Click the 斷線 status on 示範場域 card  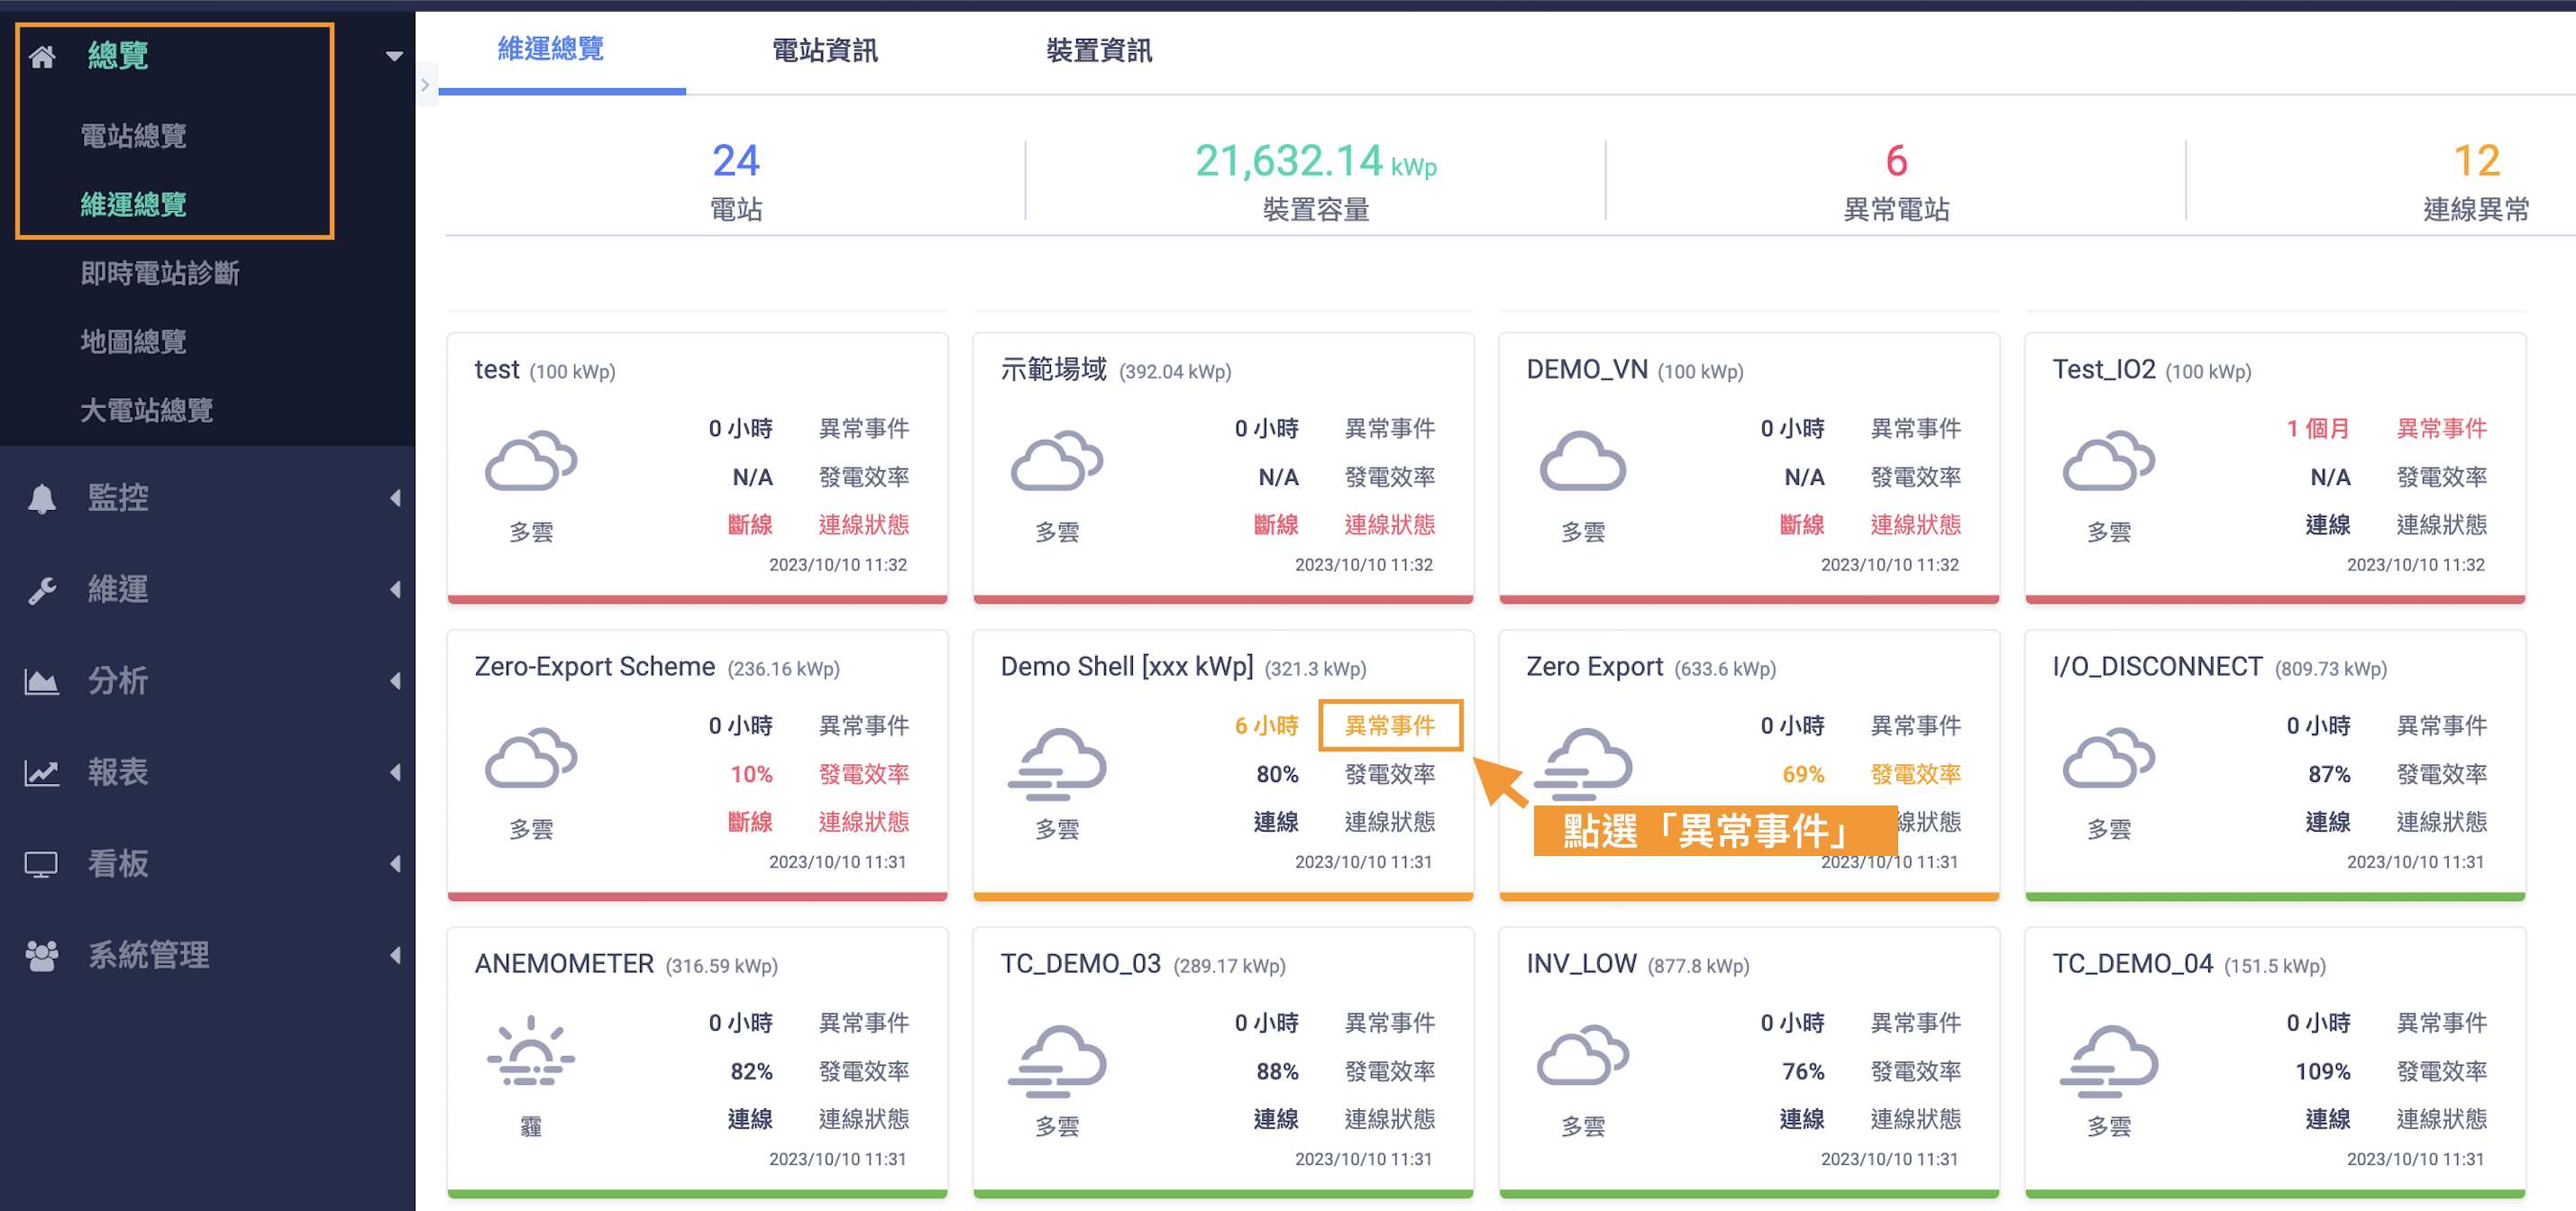[1276, 525]
